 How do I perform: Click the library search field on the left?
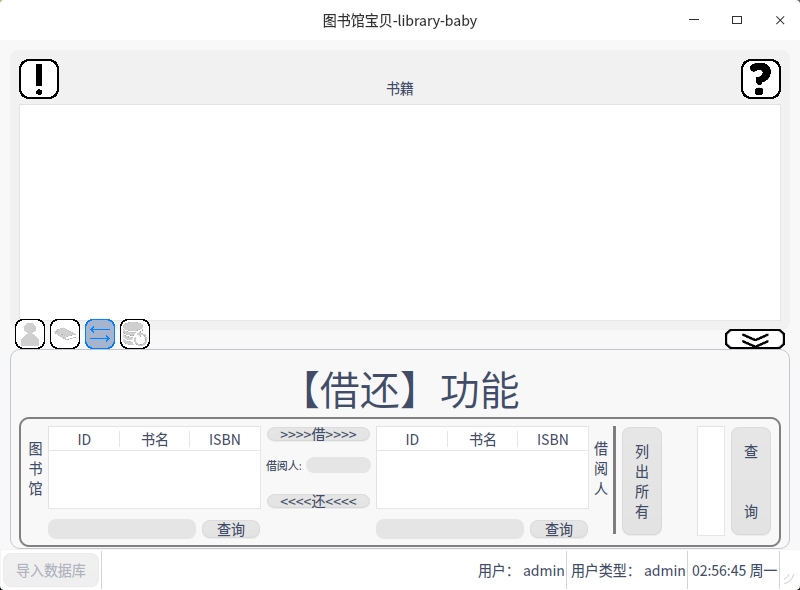point(122,529)
